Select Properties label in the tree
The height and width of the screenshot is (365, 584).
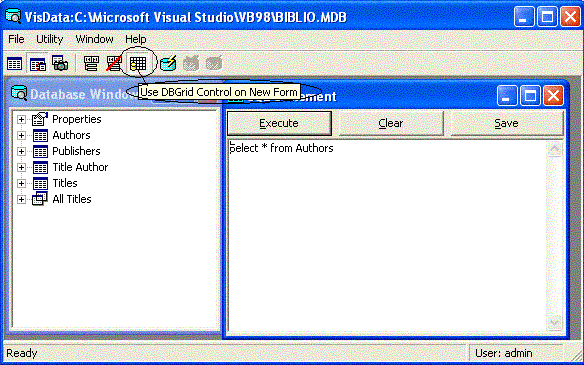[77, 119]
